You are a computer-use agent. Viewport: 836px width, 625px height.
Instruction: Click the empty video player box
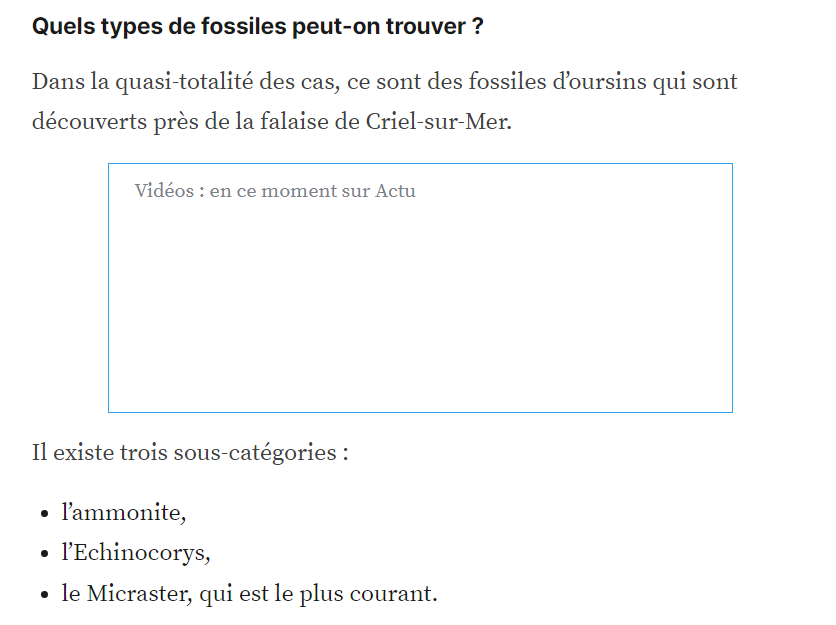[x=420, y=300]
